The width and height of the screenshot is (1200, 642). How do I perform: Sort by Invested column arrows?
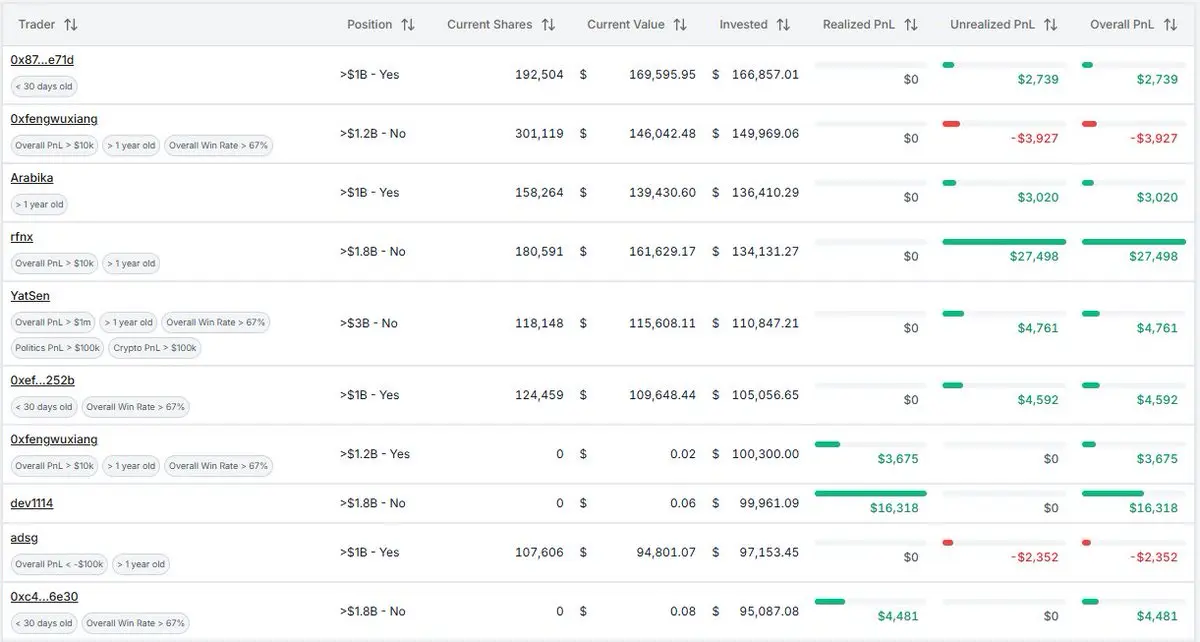pyautogui.click(x=783, y=24)
